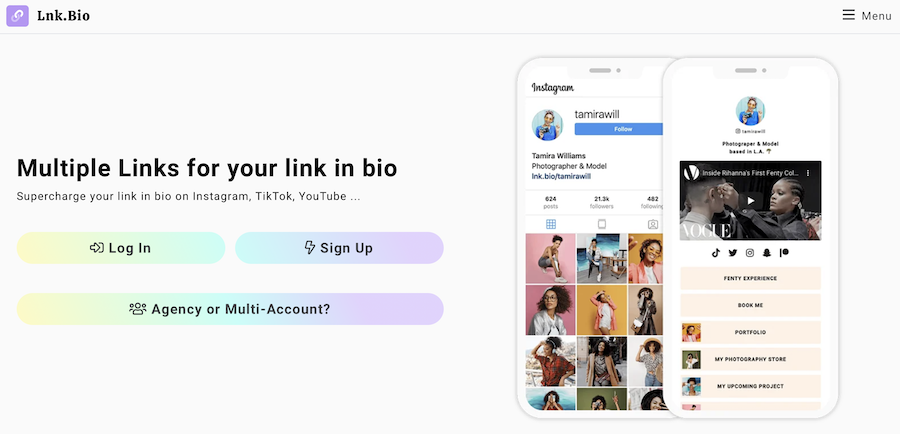
Task: Click the Snapchat ghost icon
Action: [x=767, y=253]
